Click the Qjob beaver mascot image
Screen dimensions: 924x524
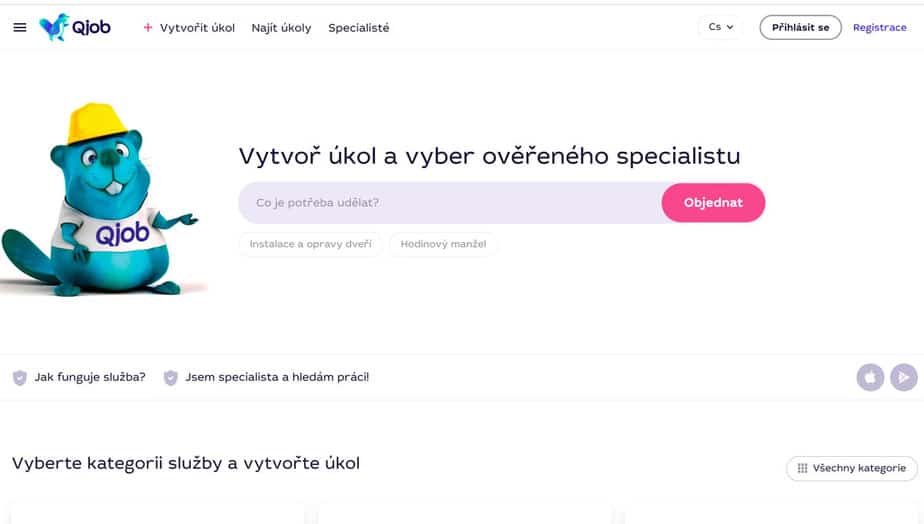(100, 200)
